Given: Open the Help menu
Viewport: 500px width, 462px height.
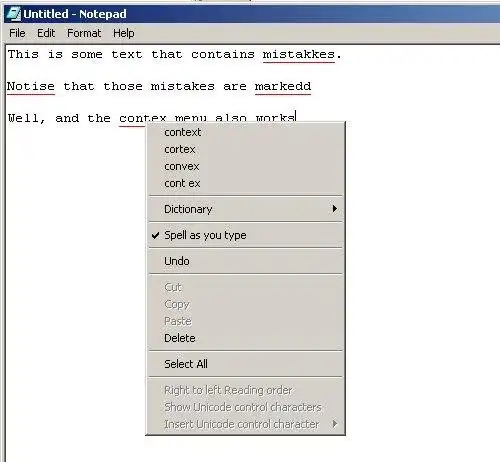Looking at the screenshot, I should pos(124,33).
